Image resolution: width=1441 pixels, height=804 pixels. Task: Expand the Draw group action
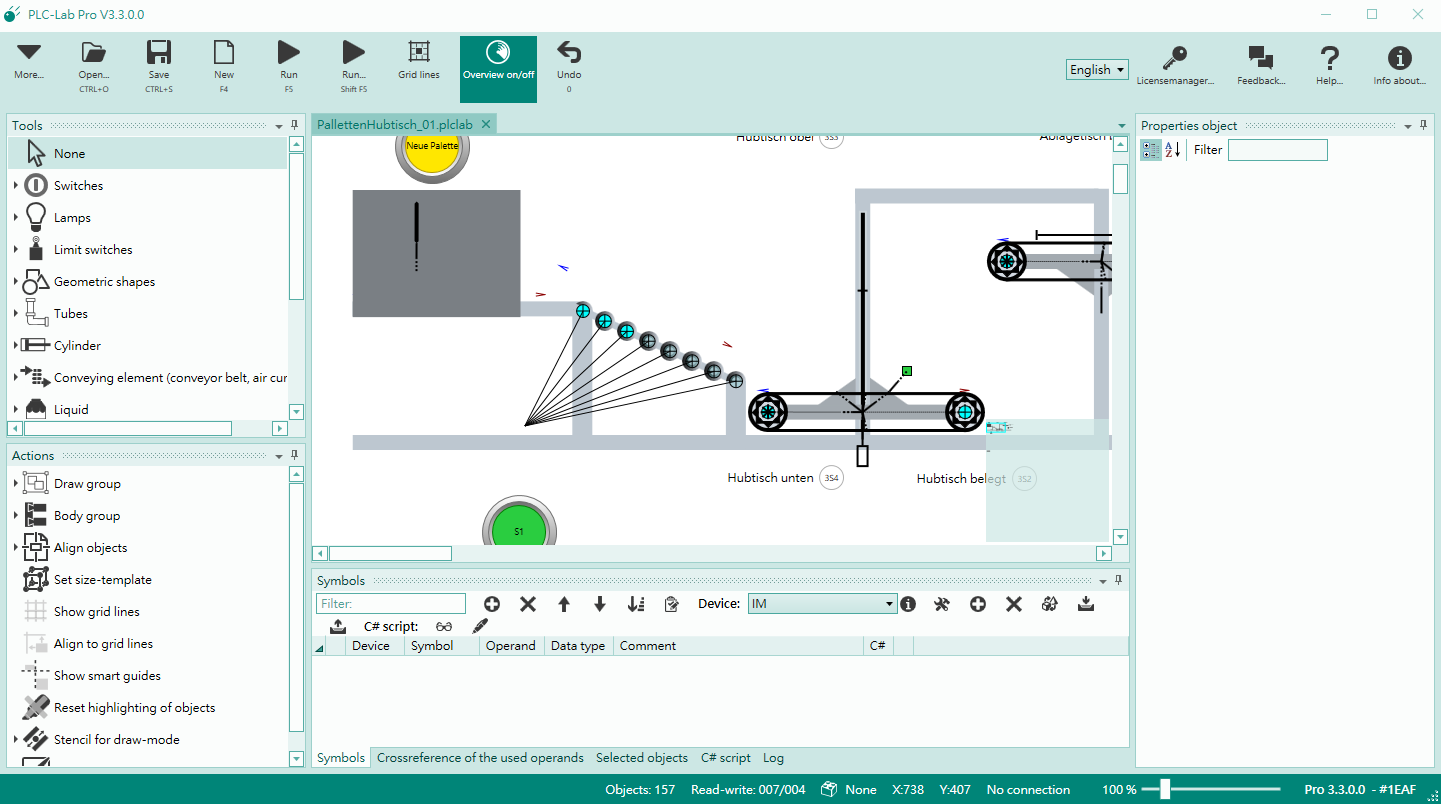[16, 484]
